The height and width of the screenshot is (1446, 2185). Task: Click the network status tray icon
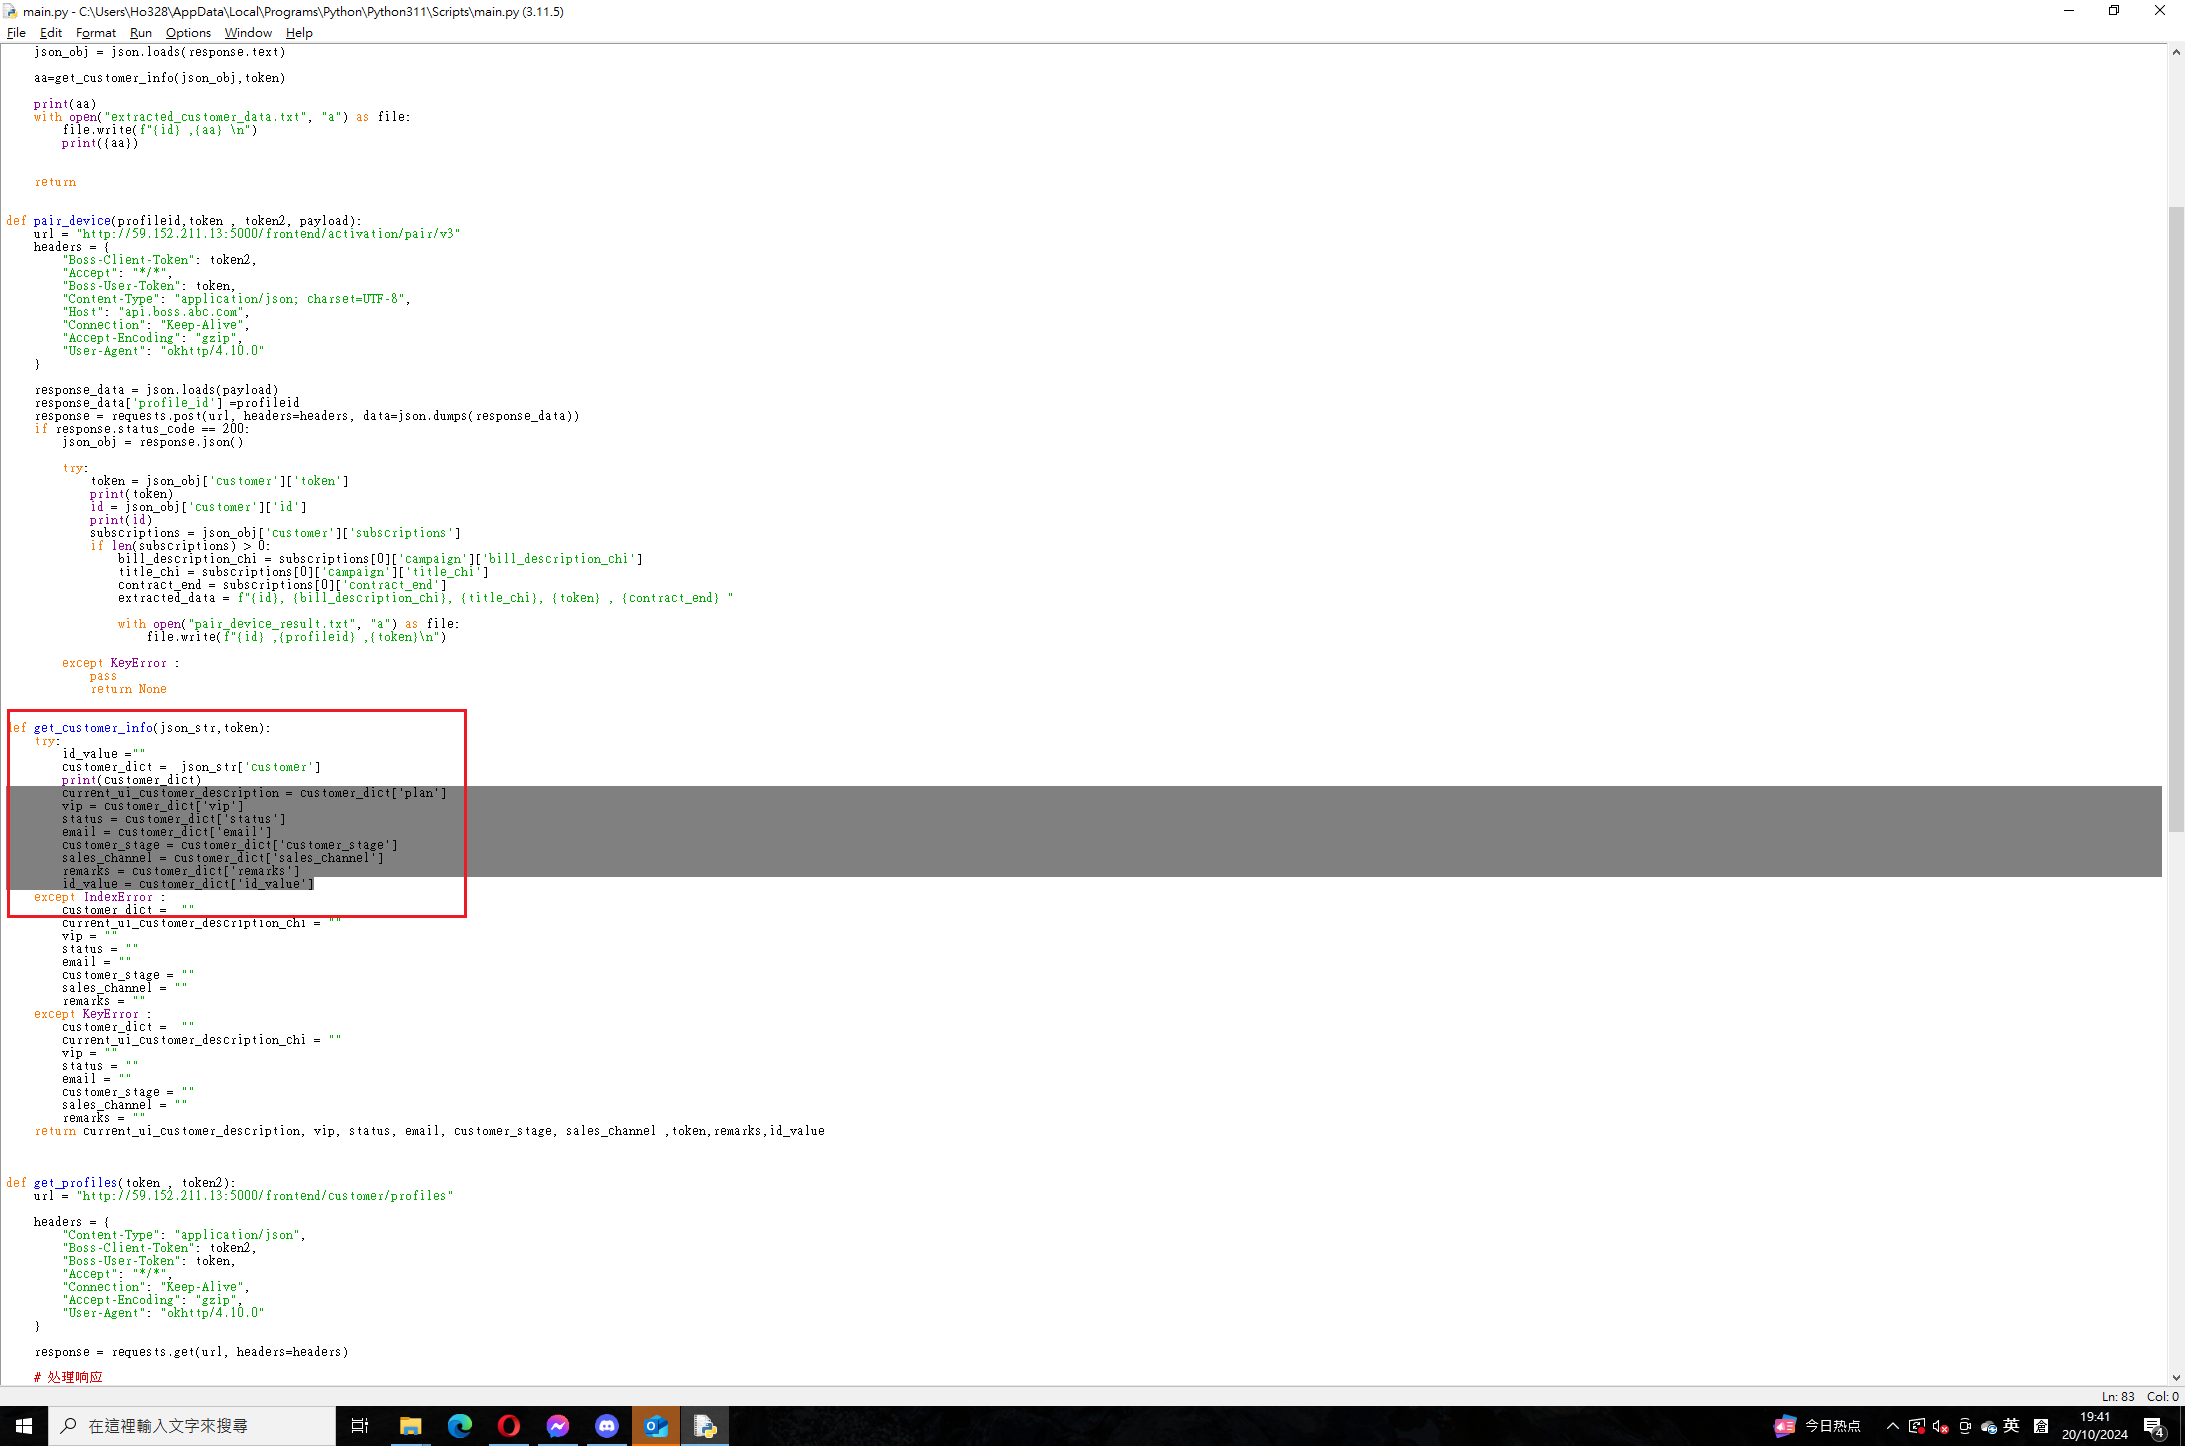(1916, 1426)
